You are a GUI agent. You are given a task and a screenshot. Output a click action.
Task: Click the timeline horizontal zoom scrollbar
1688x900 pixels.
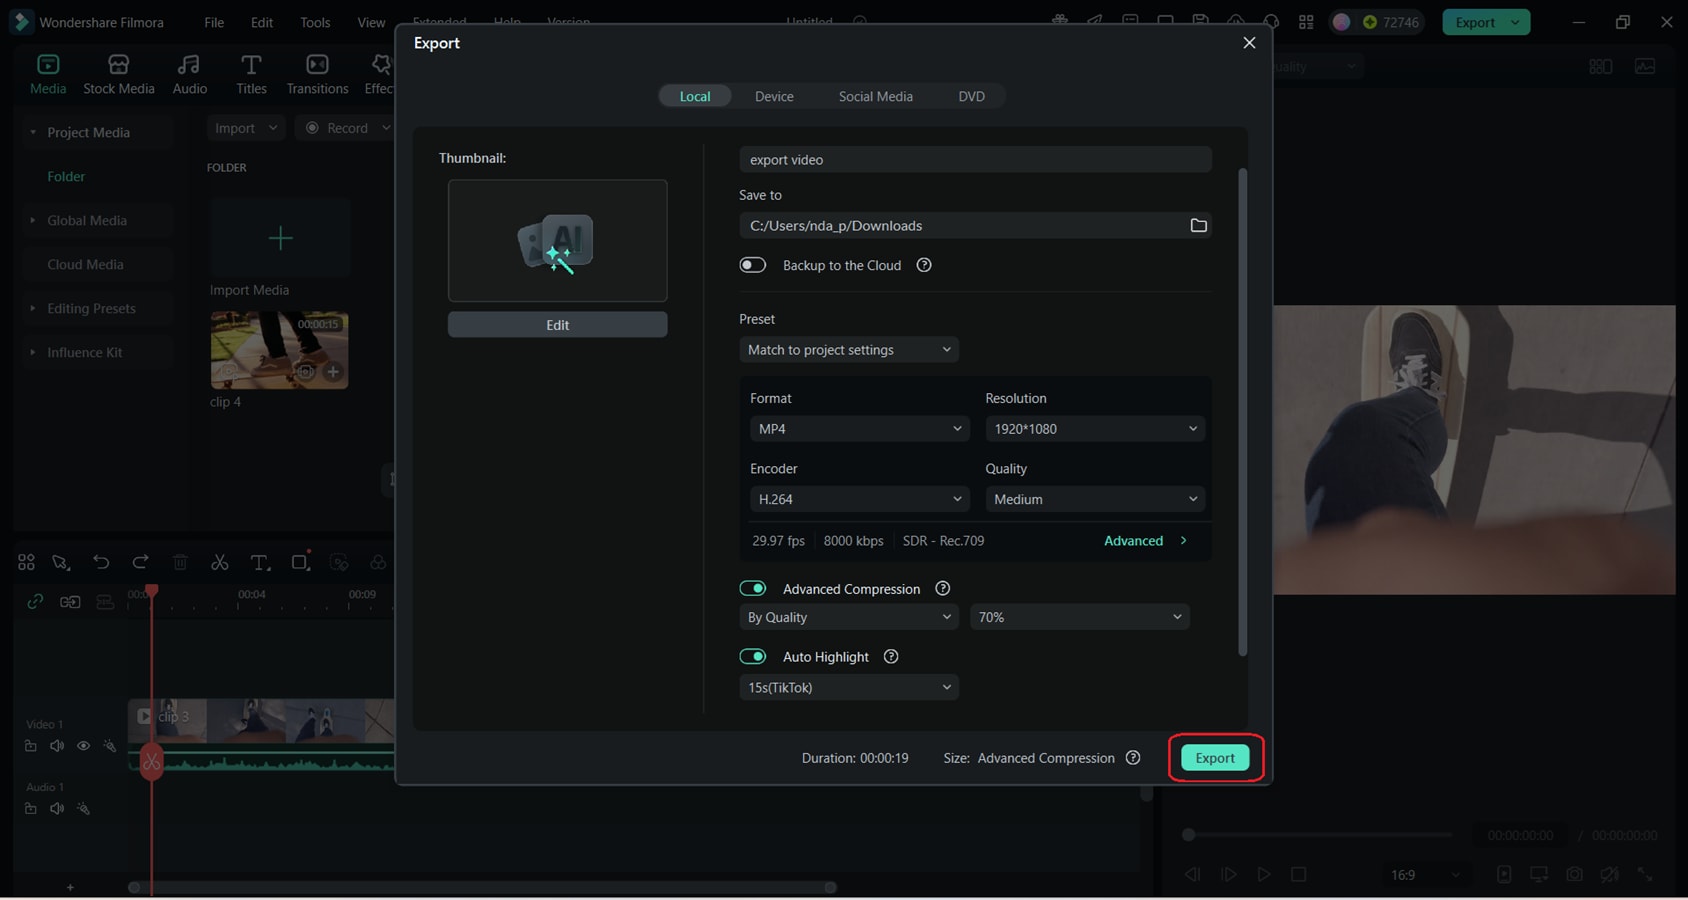(x=482, y=887)
